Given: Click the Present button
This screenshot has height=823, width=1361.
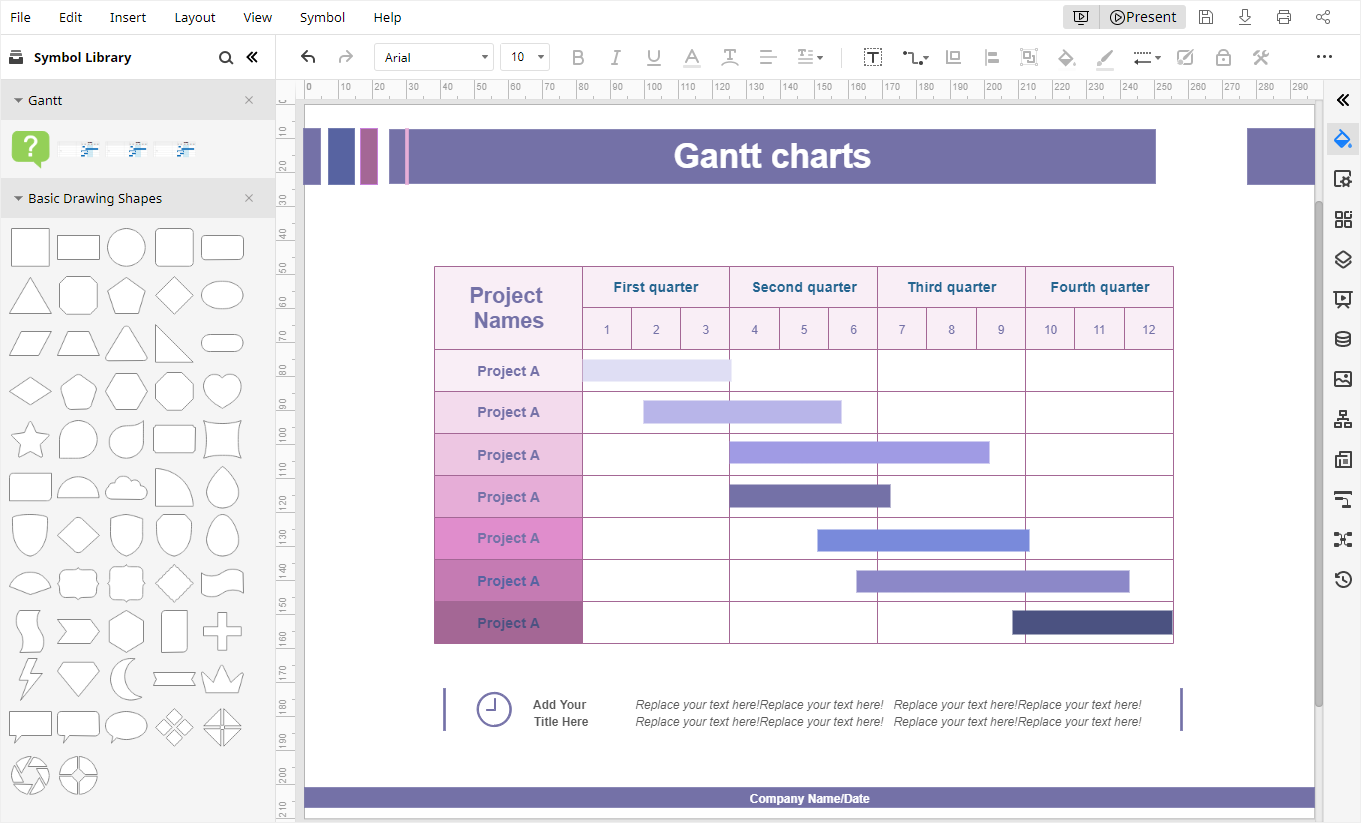Looking at the screenshot, I should [x=1142, y=17].
